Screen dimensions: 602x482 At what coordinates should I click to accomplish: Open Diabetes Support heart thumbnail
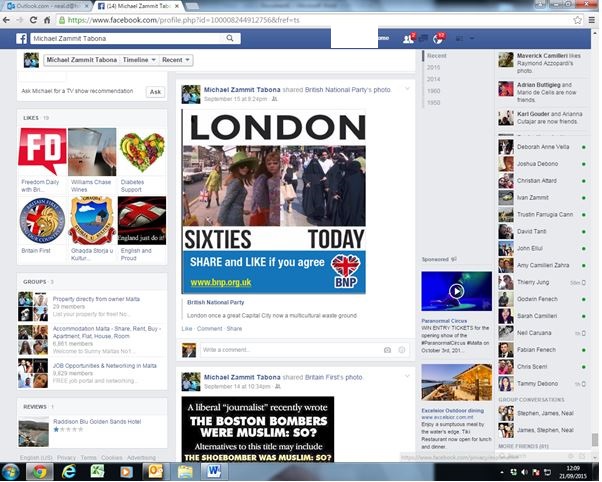[142, 151]
